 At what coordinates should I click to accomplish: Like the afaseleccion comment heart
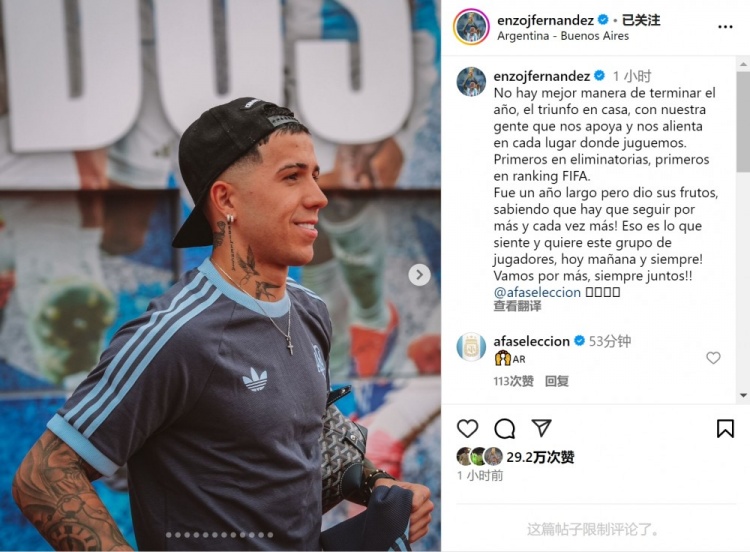(713, 358)
